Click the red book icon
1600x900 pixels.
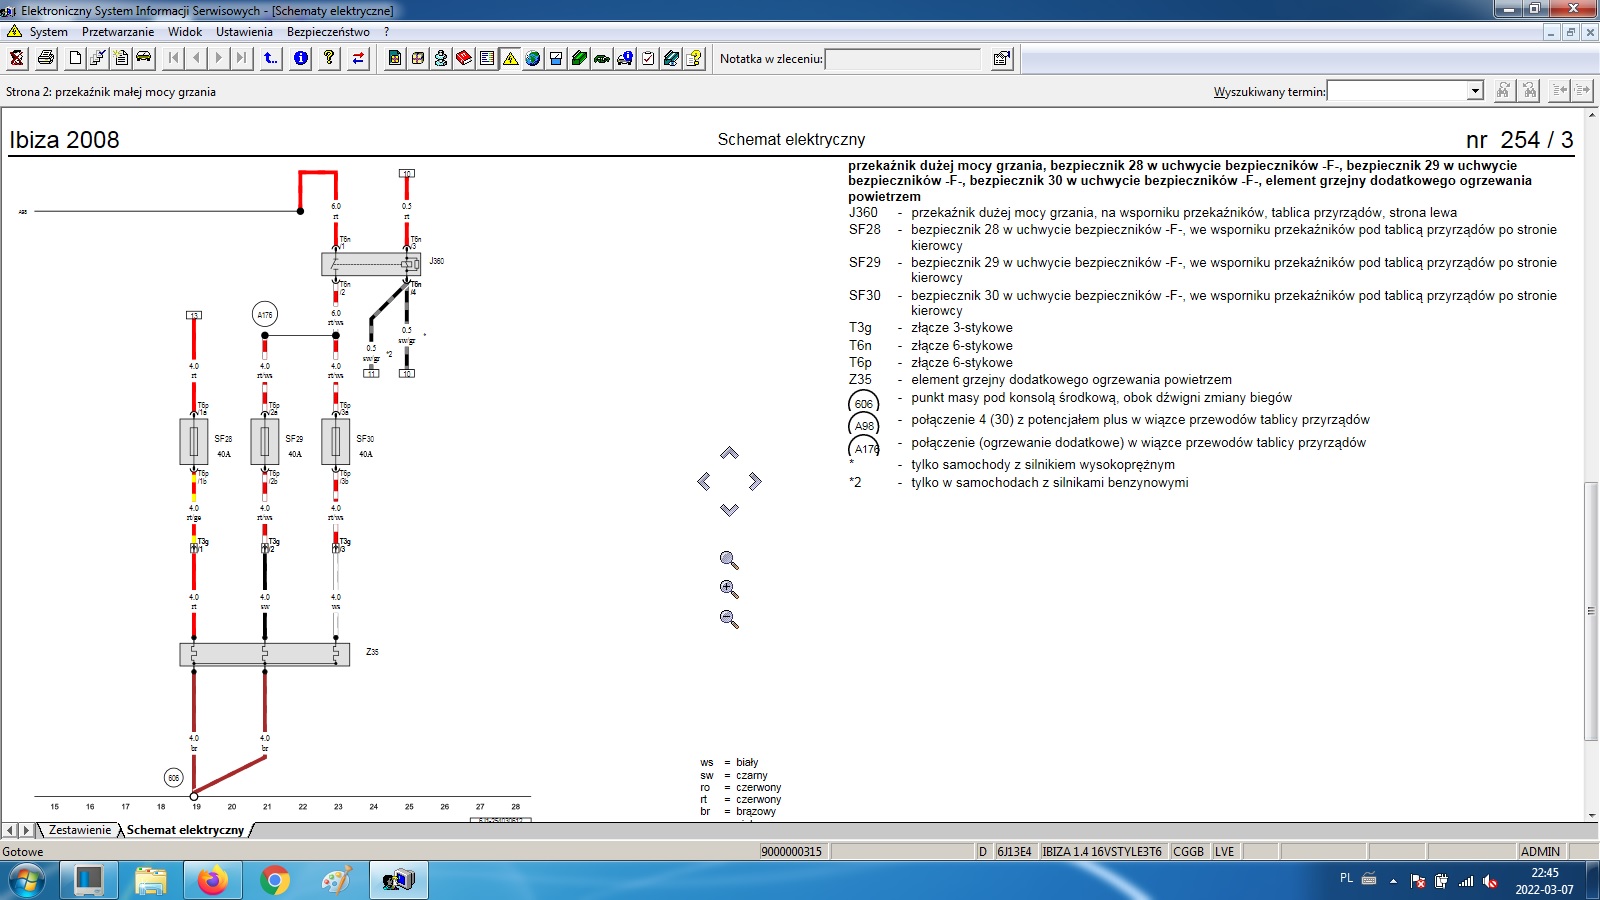464,58
